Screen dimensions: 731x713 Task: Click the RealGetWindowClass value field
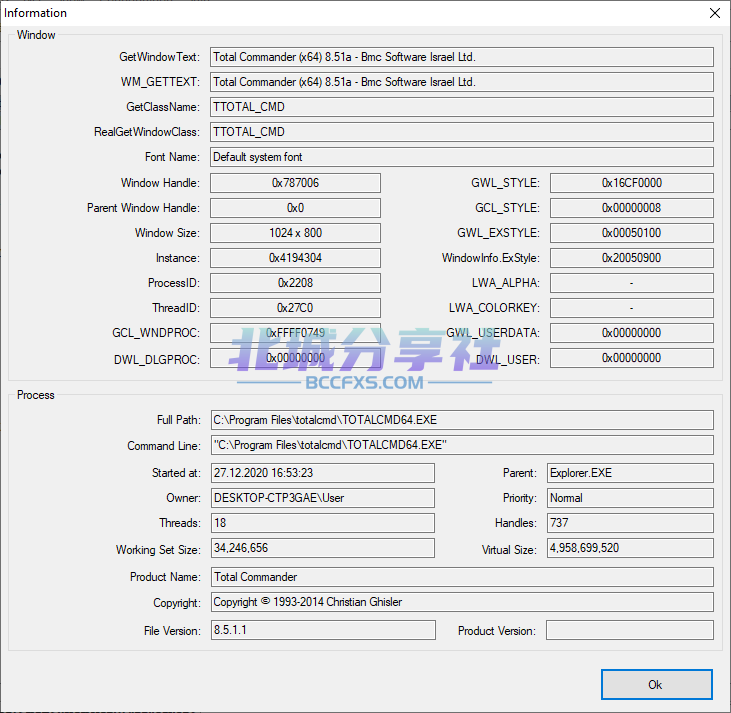point(462,132)
